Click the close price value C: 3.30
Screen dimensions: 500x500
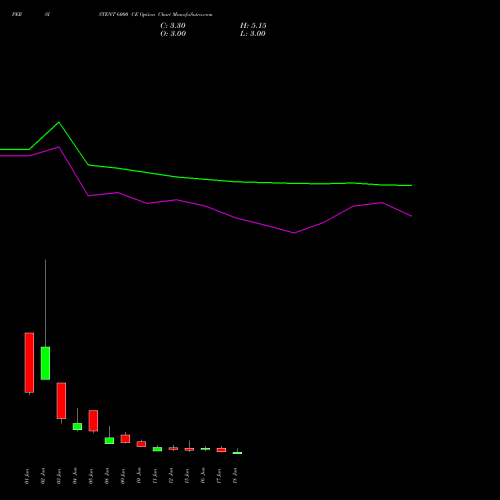[173, 26]
